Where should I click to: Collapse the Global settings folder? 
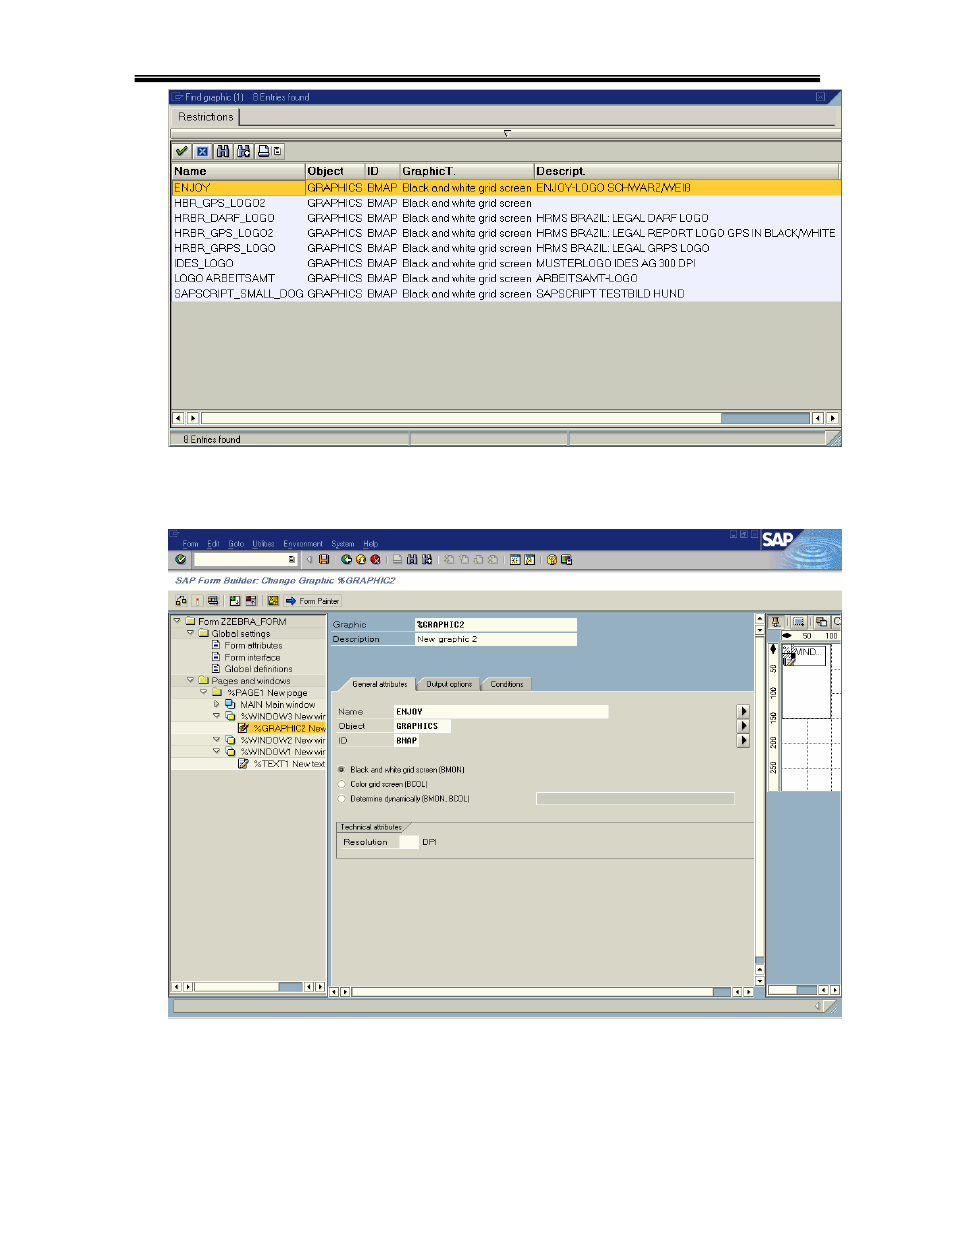point(190,632)
